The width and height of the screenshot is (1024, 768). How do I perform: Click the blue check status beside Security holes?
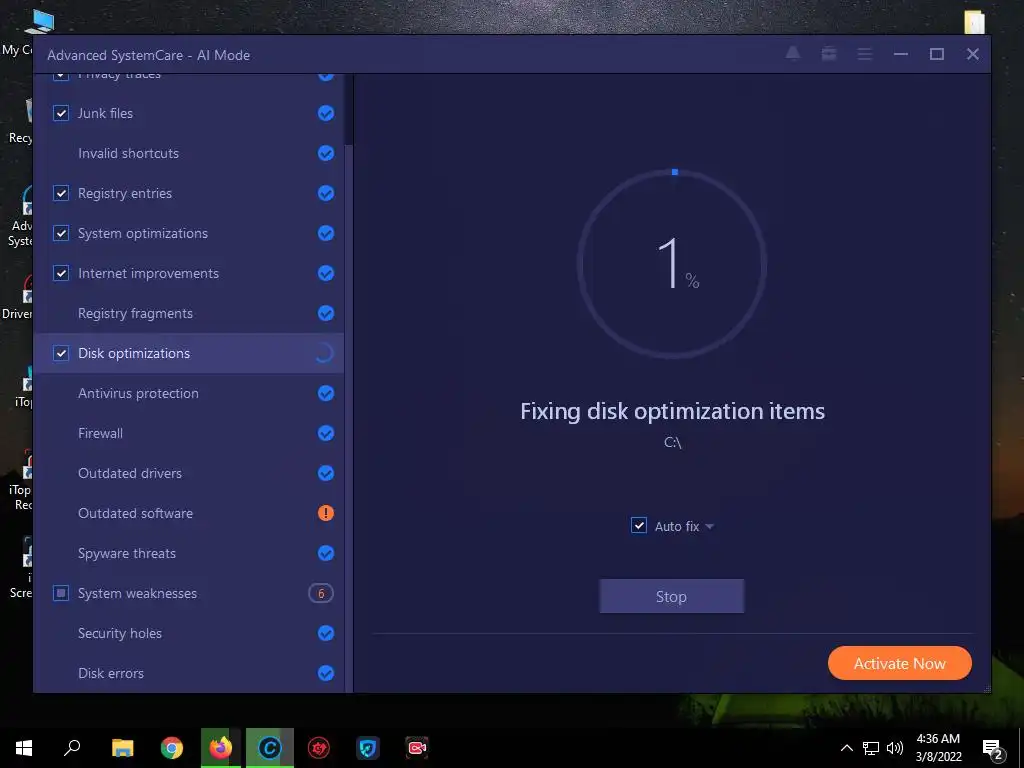(x=326, y=633)
